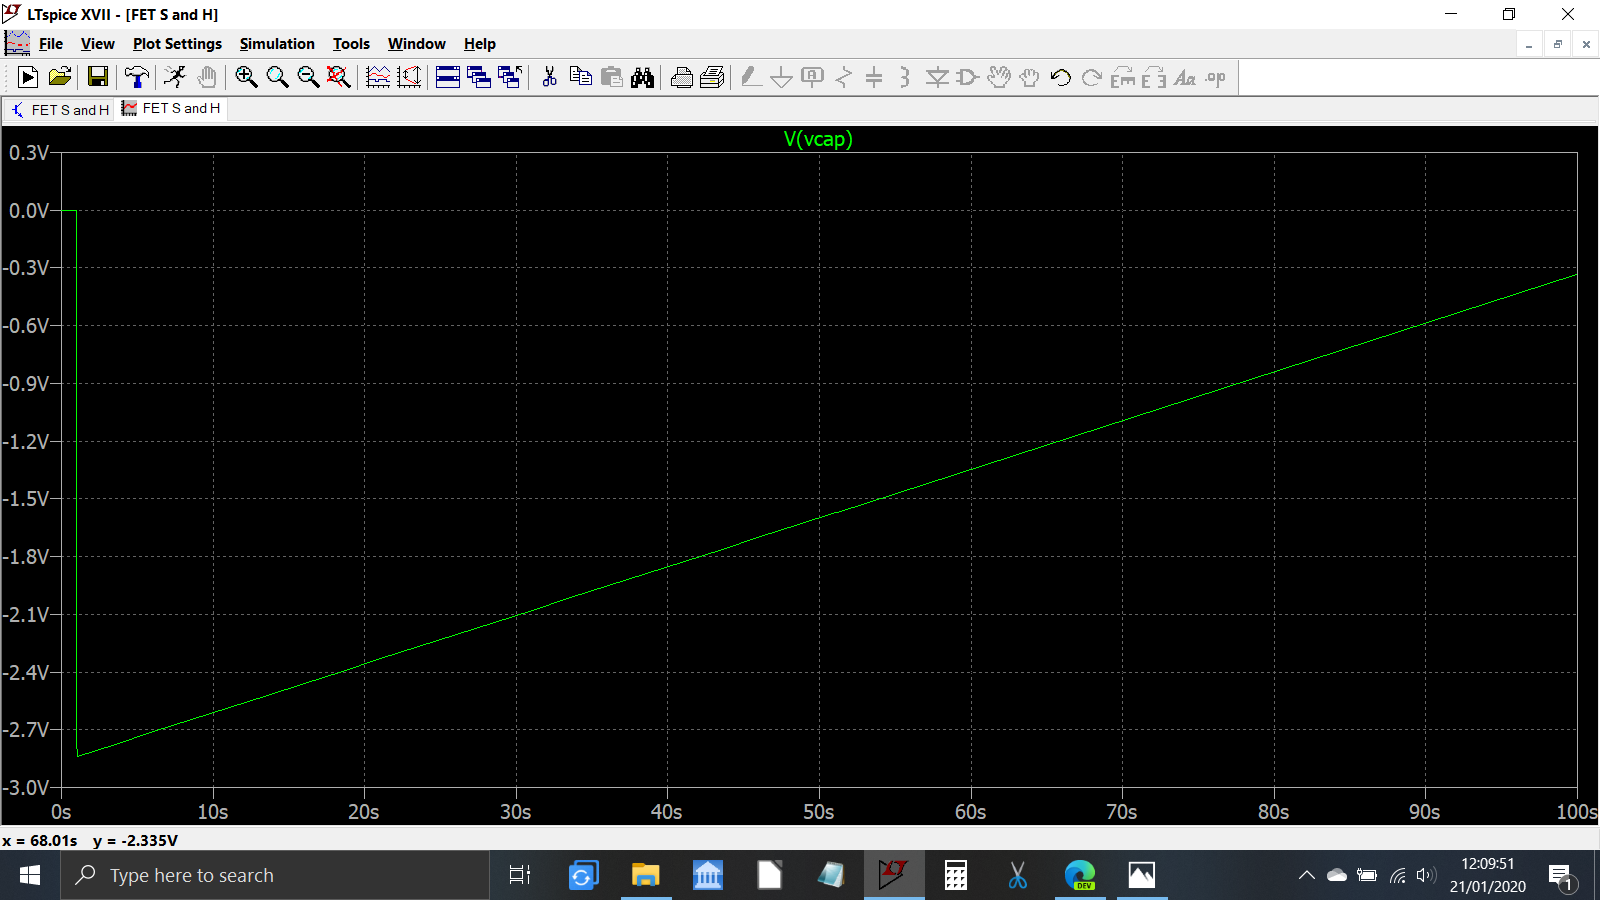Open the notification center icon
1600x900 pixels.
(1562, 877)
